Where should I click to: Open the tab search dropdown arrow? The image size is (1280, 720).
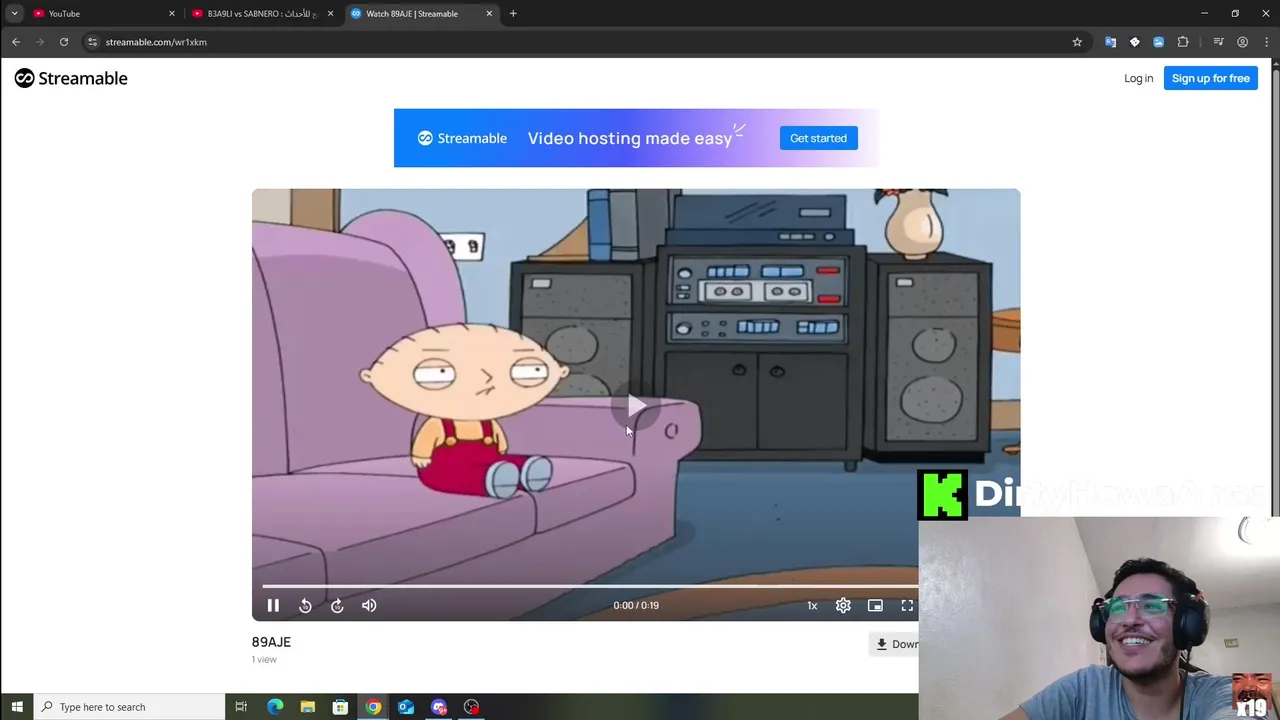(x=14, y=14)
